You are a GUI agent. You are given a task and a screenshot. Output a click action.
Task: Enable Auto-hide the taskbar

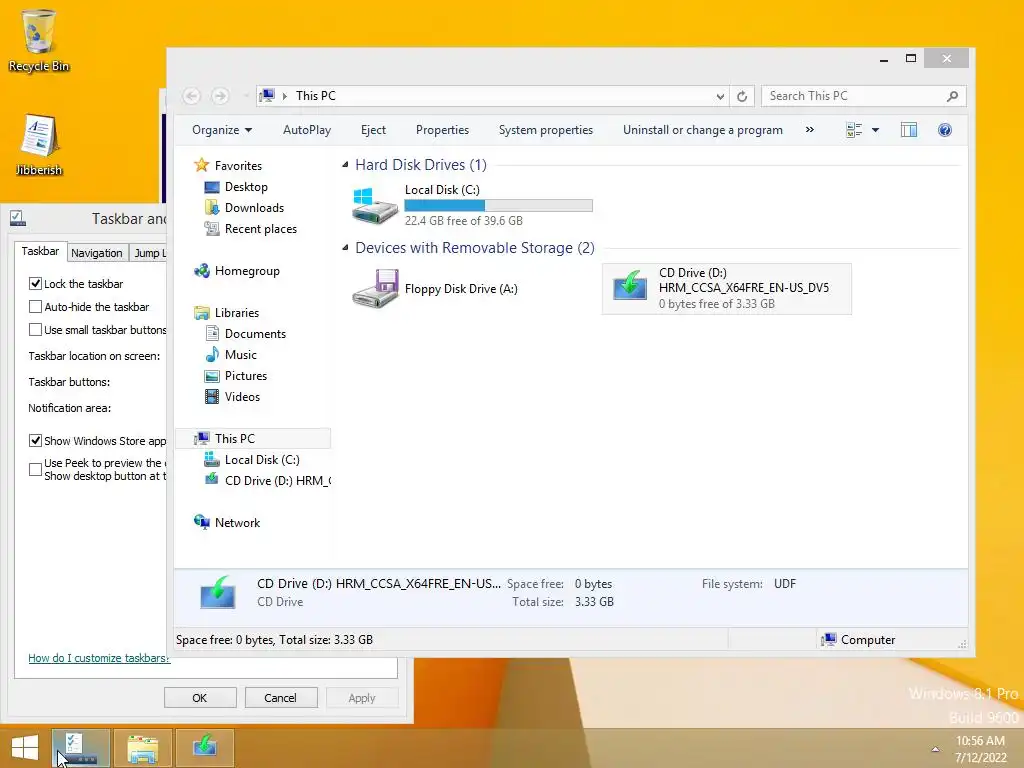tap(35, 306)
